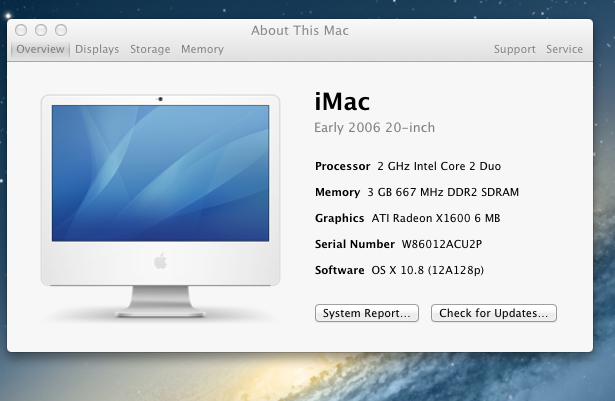Click the Processor label
Screen dimensions: 615x401
(342, 166)
